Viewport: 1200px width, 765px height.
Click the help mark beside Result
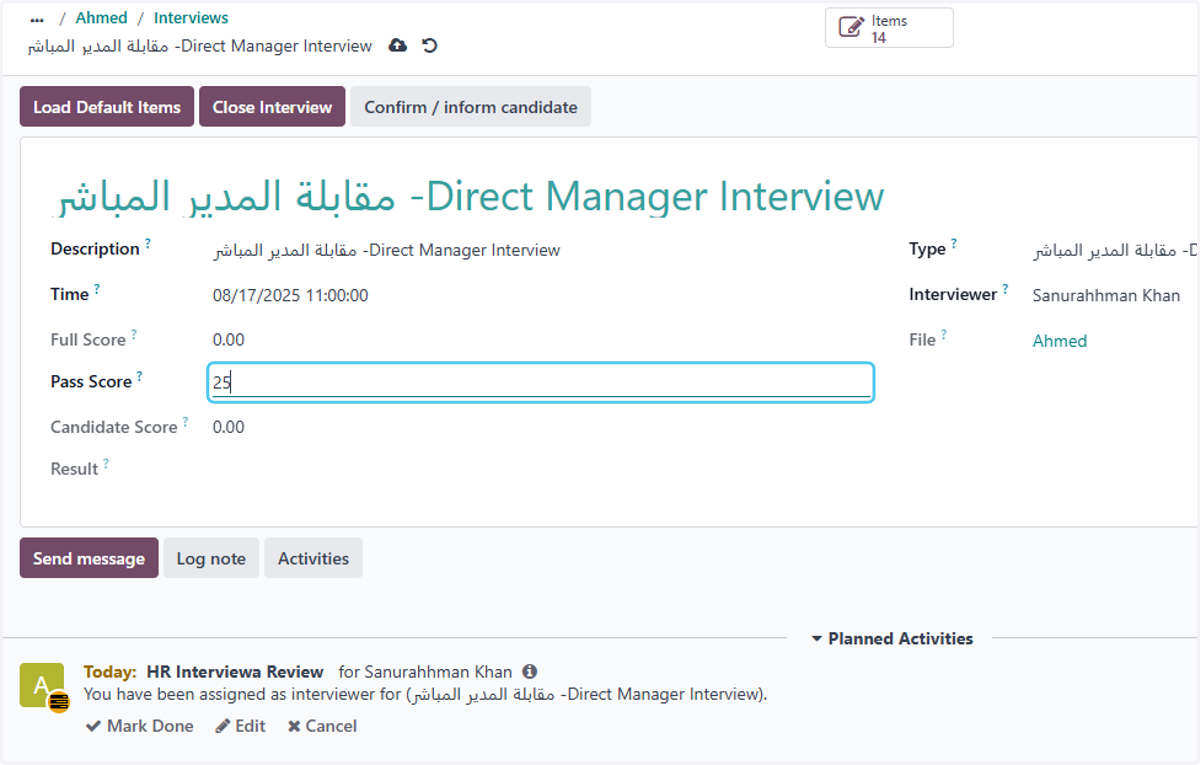(106, 464)
